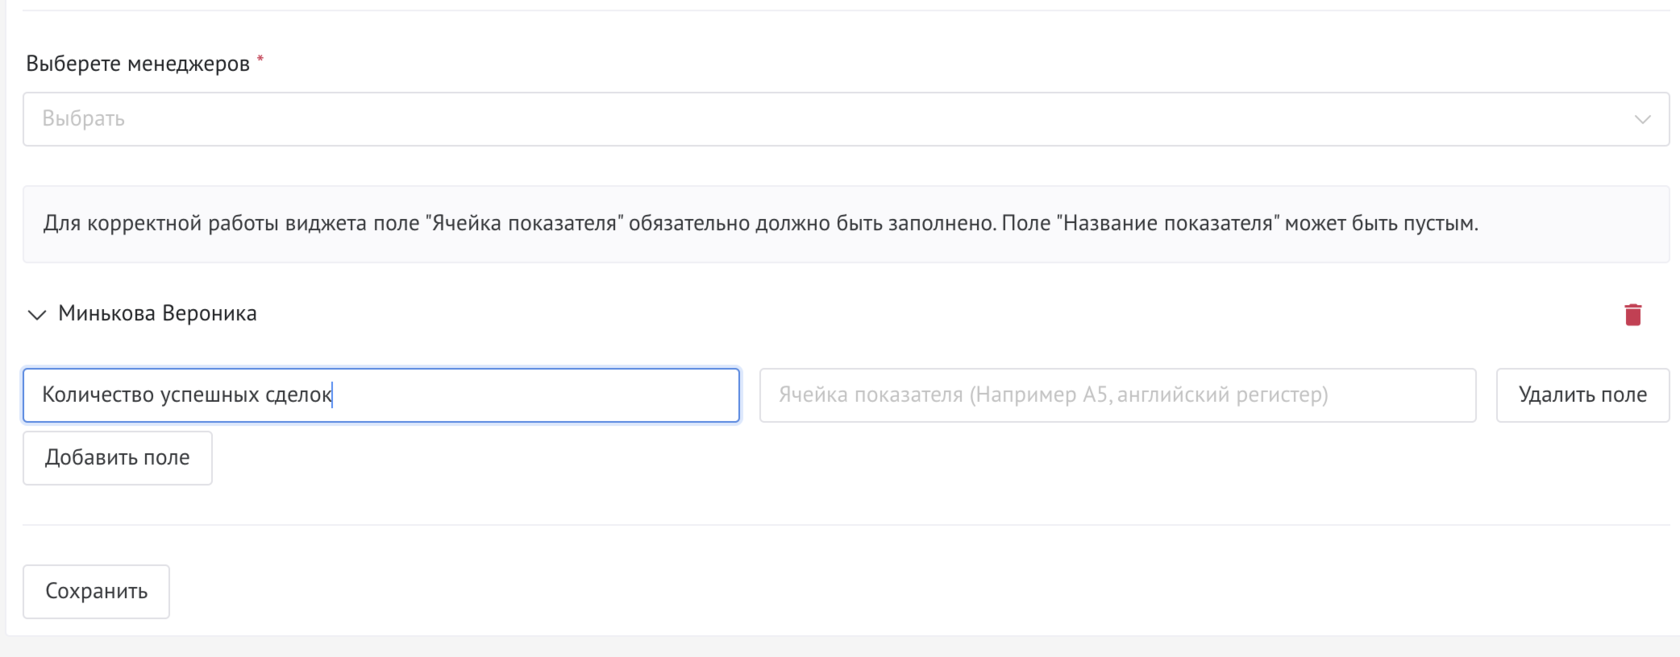Collapse the Минькова Вероника section chevron
Screen dimensions: 1680x657
(x=37, y=315)
